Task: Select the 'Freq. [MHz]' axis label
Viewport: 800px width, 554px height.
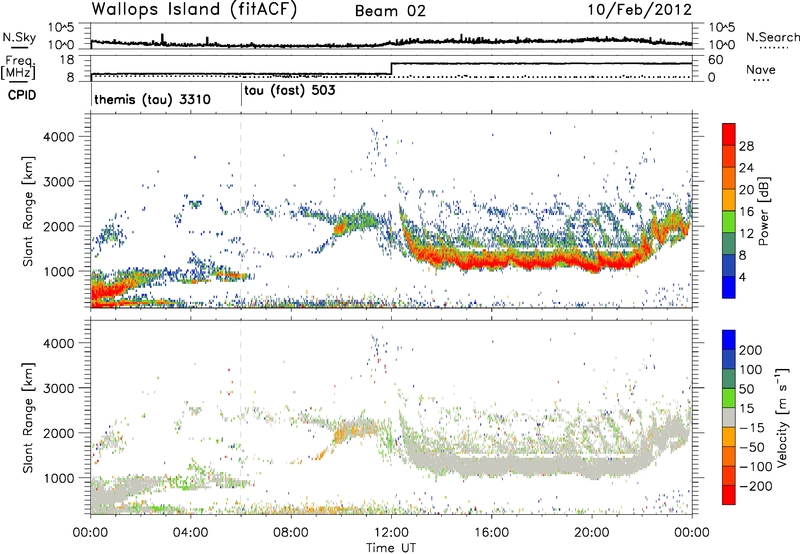Action: (18, 67)
